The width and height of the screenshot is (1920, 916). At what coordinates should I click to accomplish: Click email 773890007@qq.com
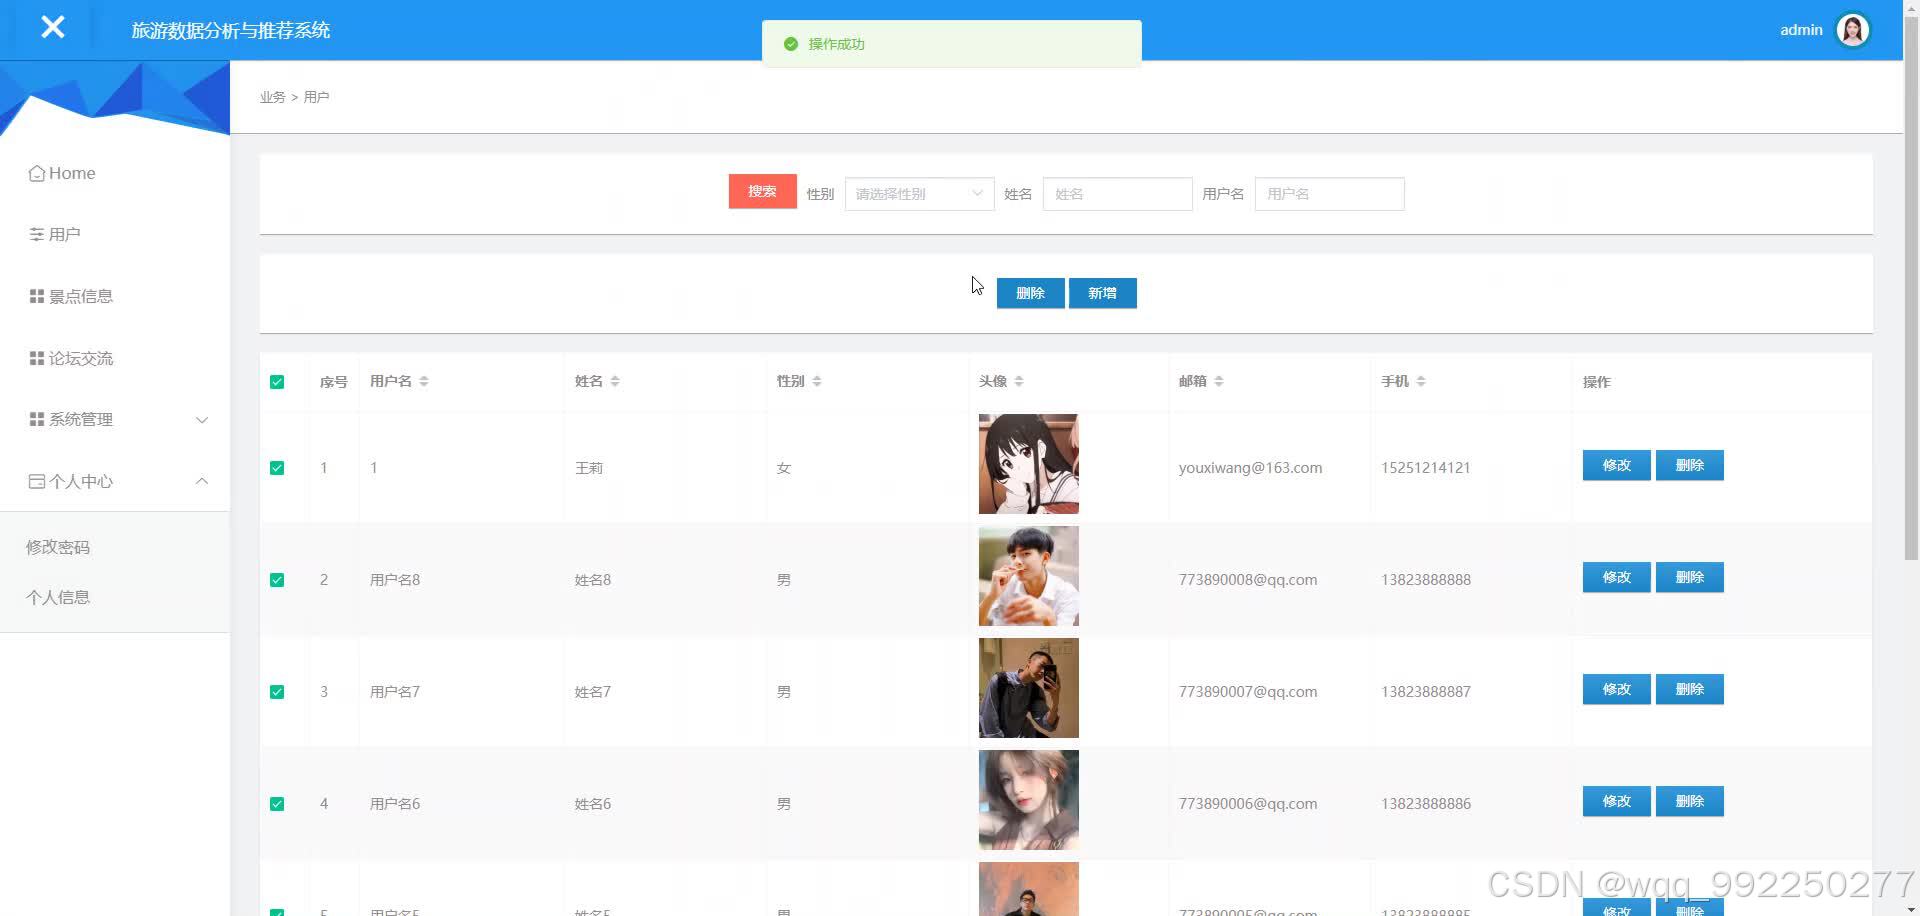coord(1248,692)
